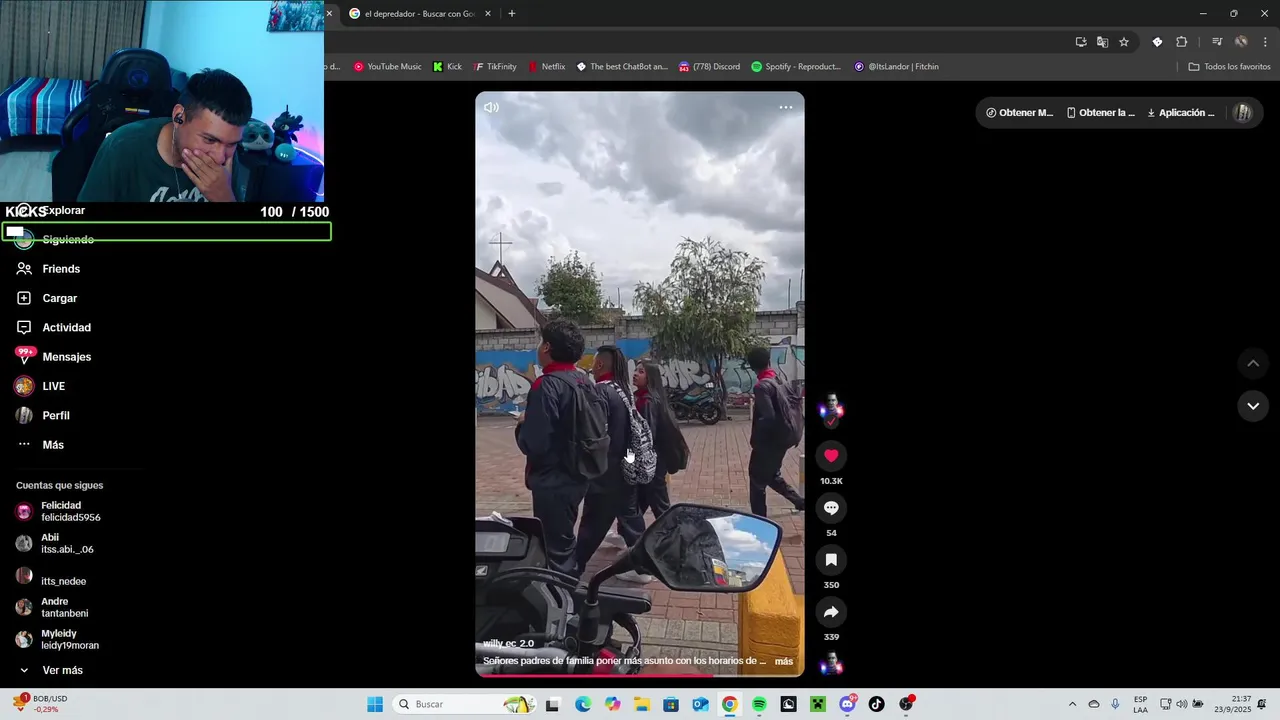The height and width of the screenshot is (720, 1280).
Task: Open the notification bell in the taskbar
Action: (1262, 704)
